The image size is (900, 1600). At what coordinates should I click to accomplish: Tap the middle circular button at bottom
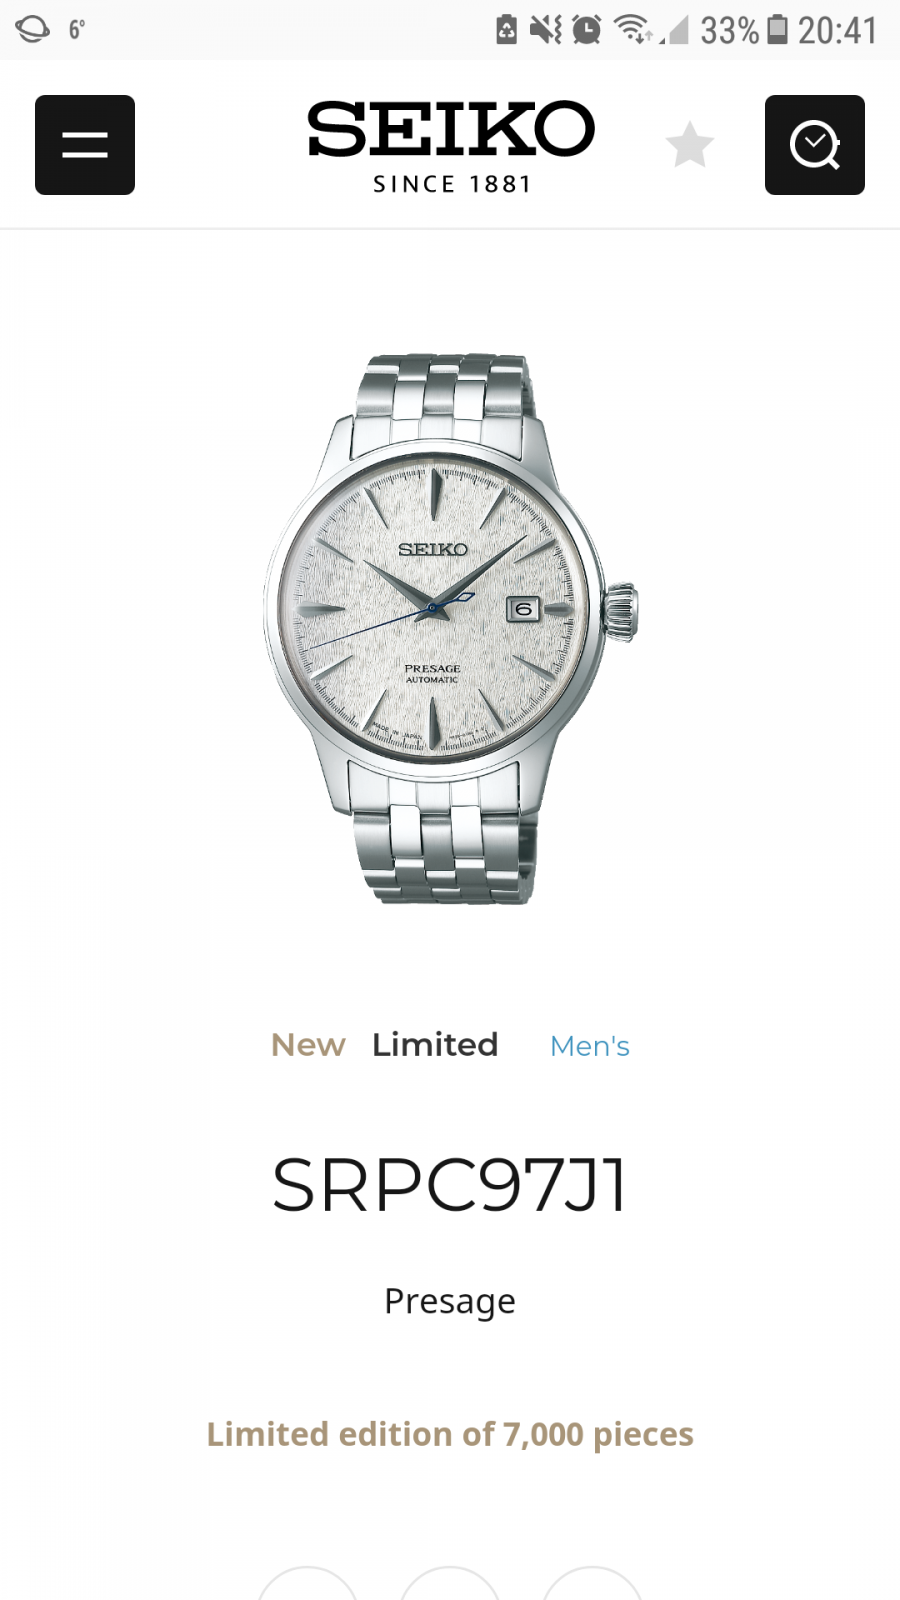click(450, 1584)
